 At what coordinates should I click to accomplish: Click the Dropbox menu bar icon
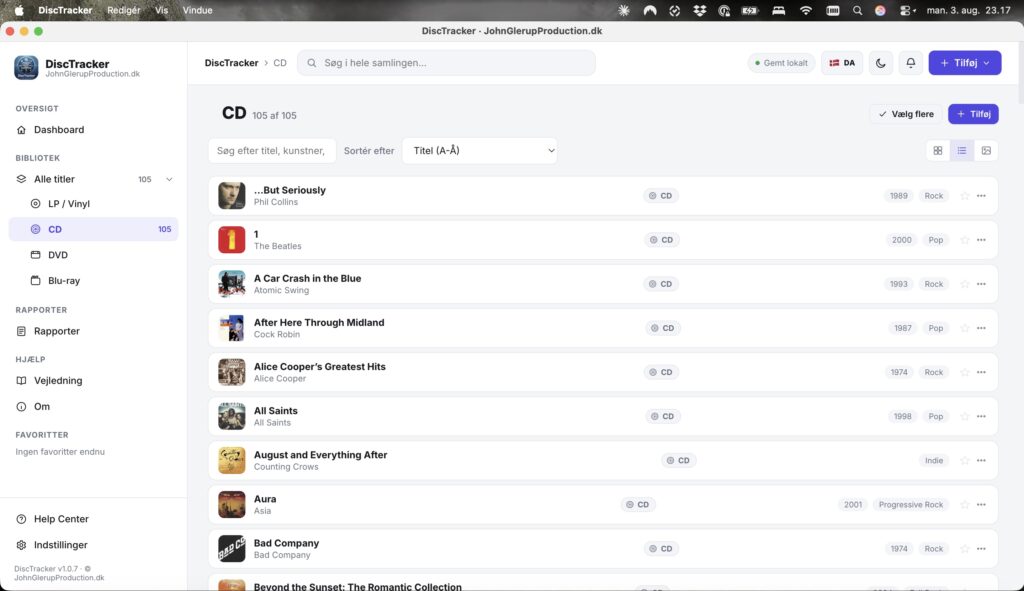[x=699, y=10]
